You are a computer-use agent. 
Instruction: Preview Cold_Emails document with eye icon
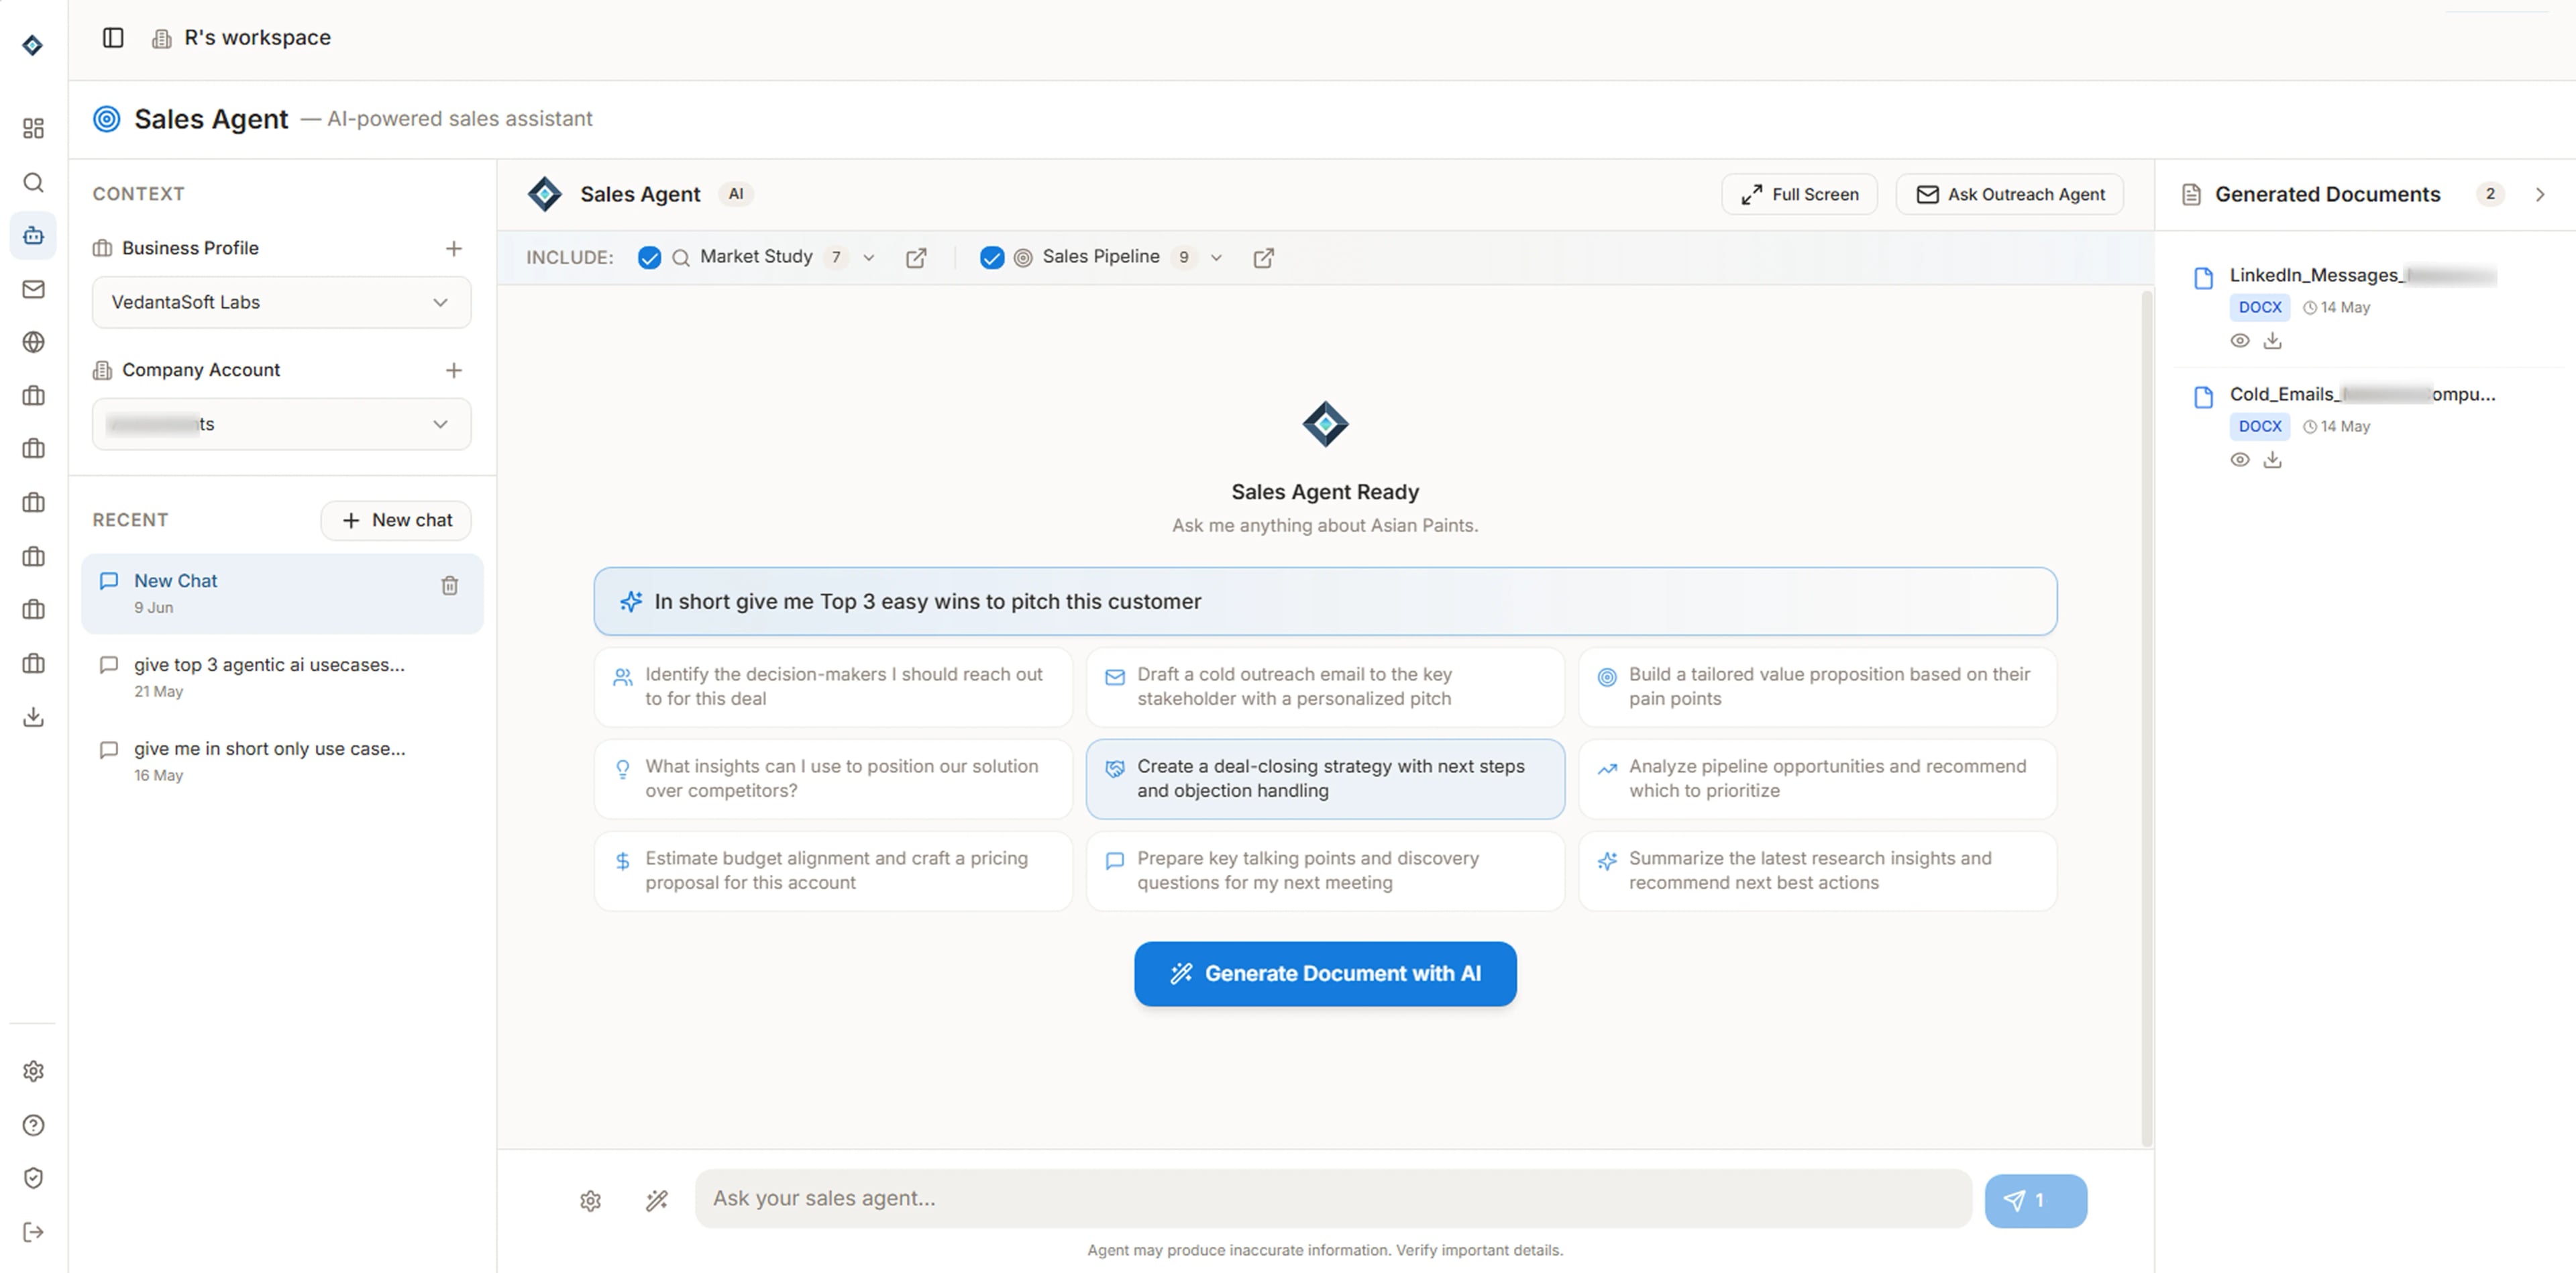[x=2240, y=460]
